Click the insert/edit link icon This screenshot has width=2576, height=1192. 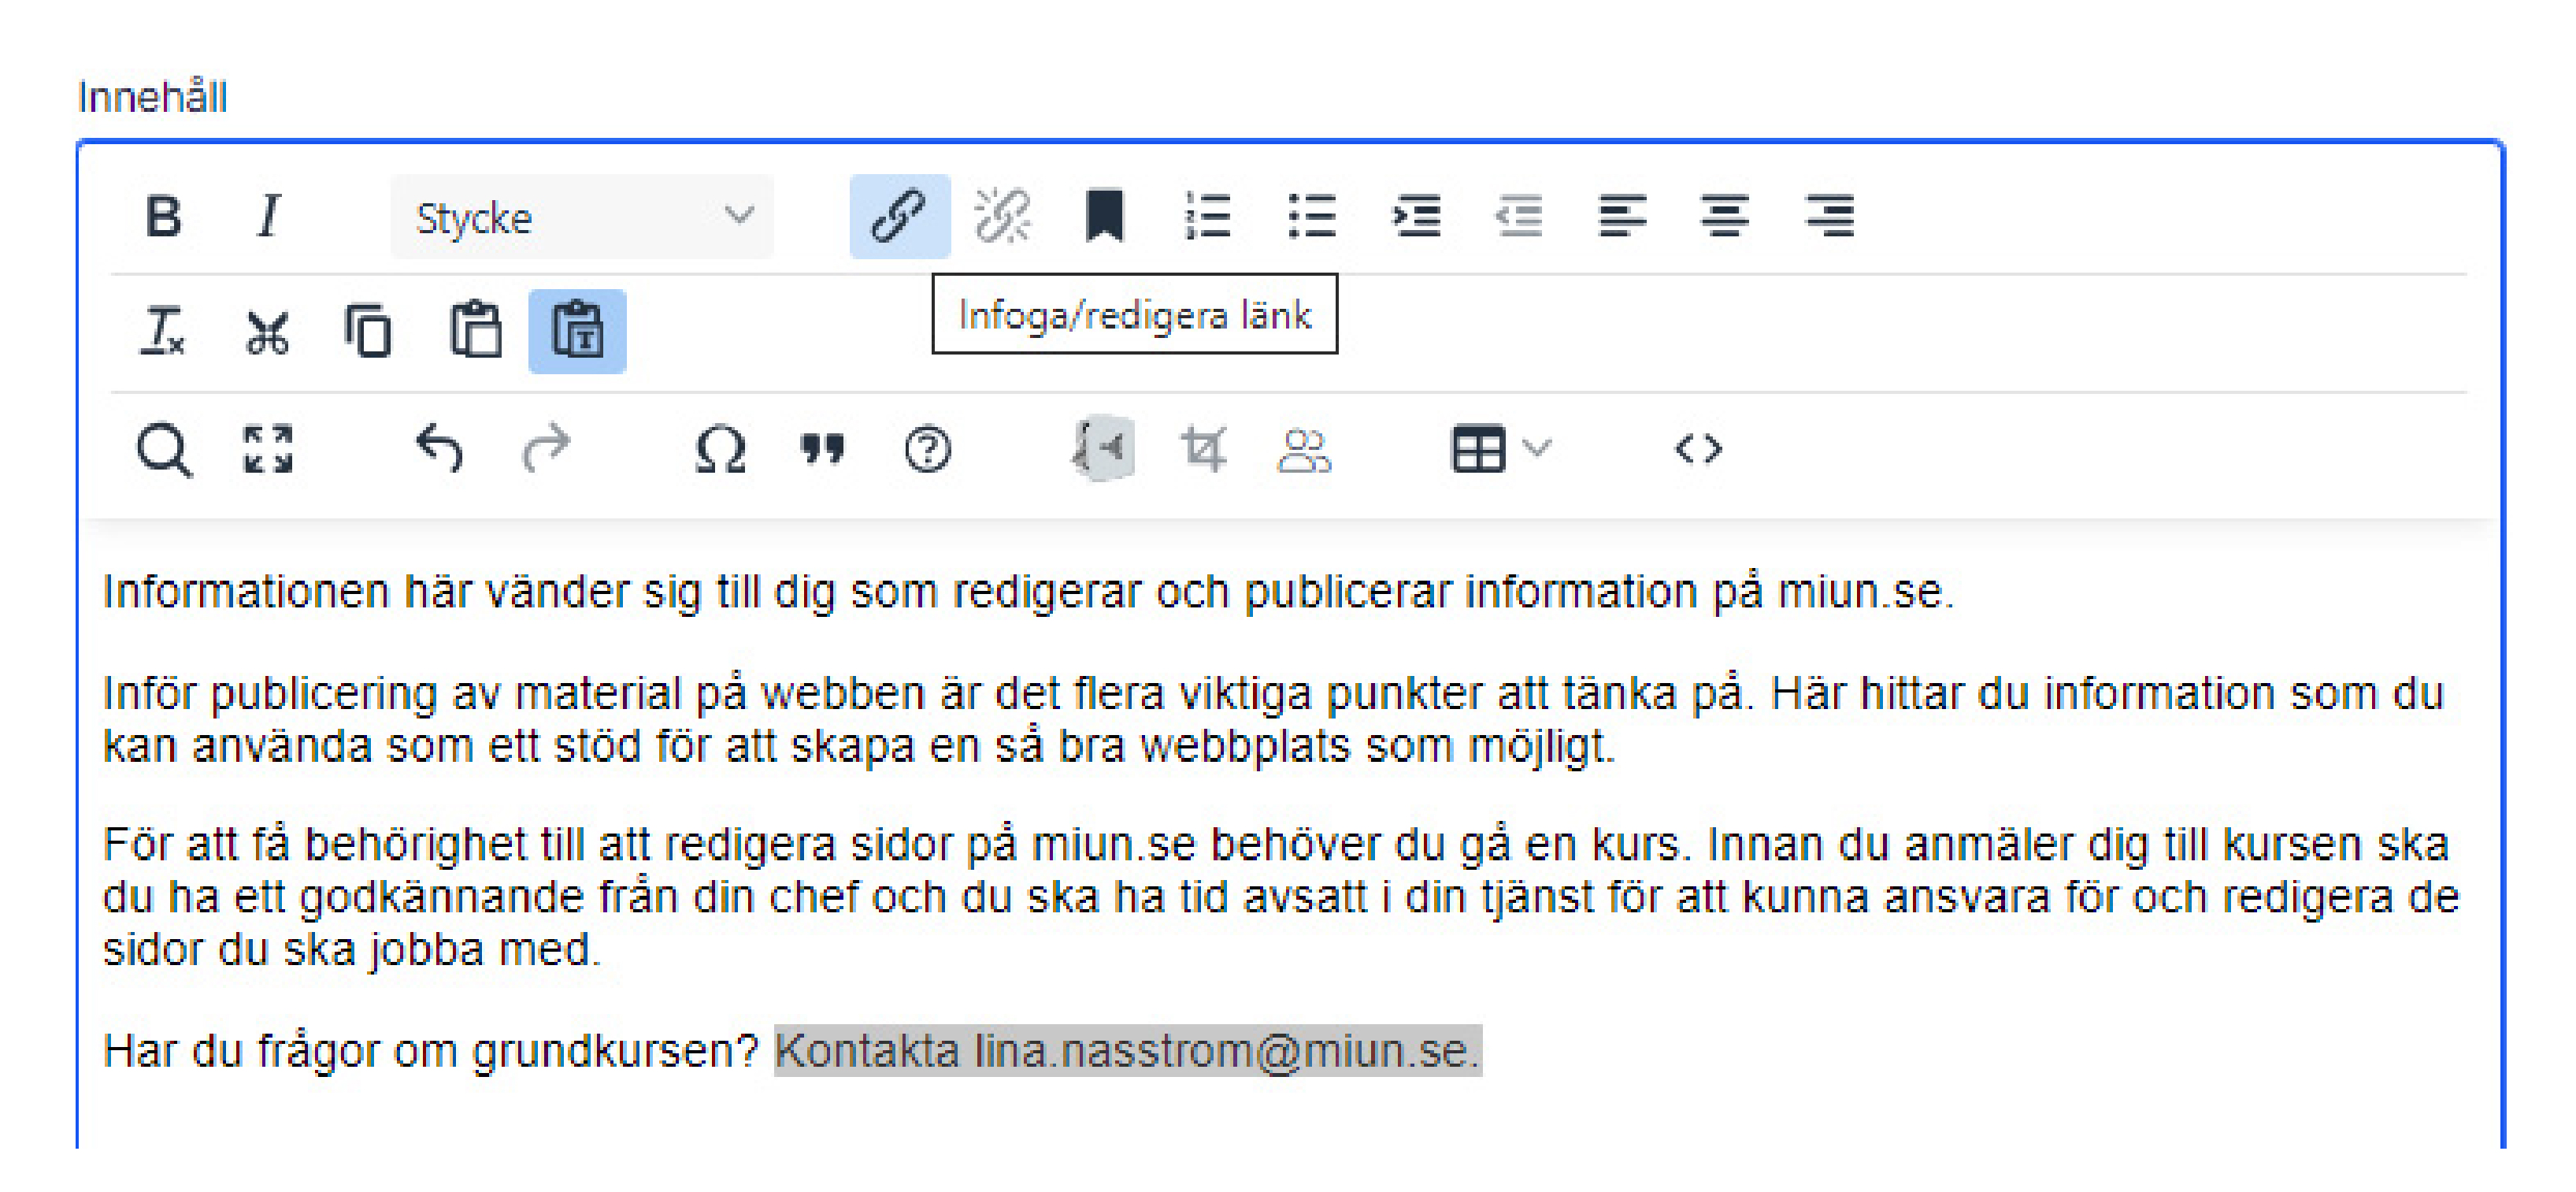899,216
